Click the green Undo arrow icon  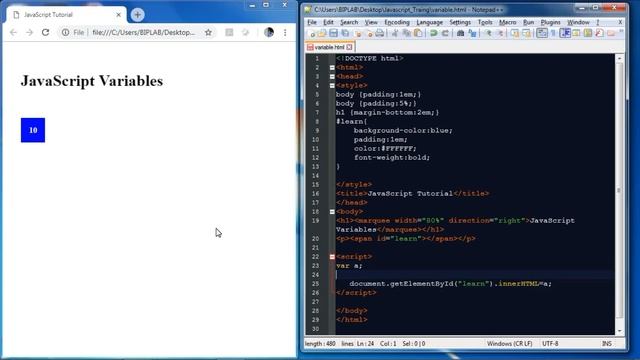[x=433, y=33]
